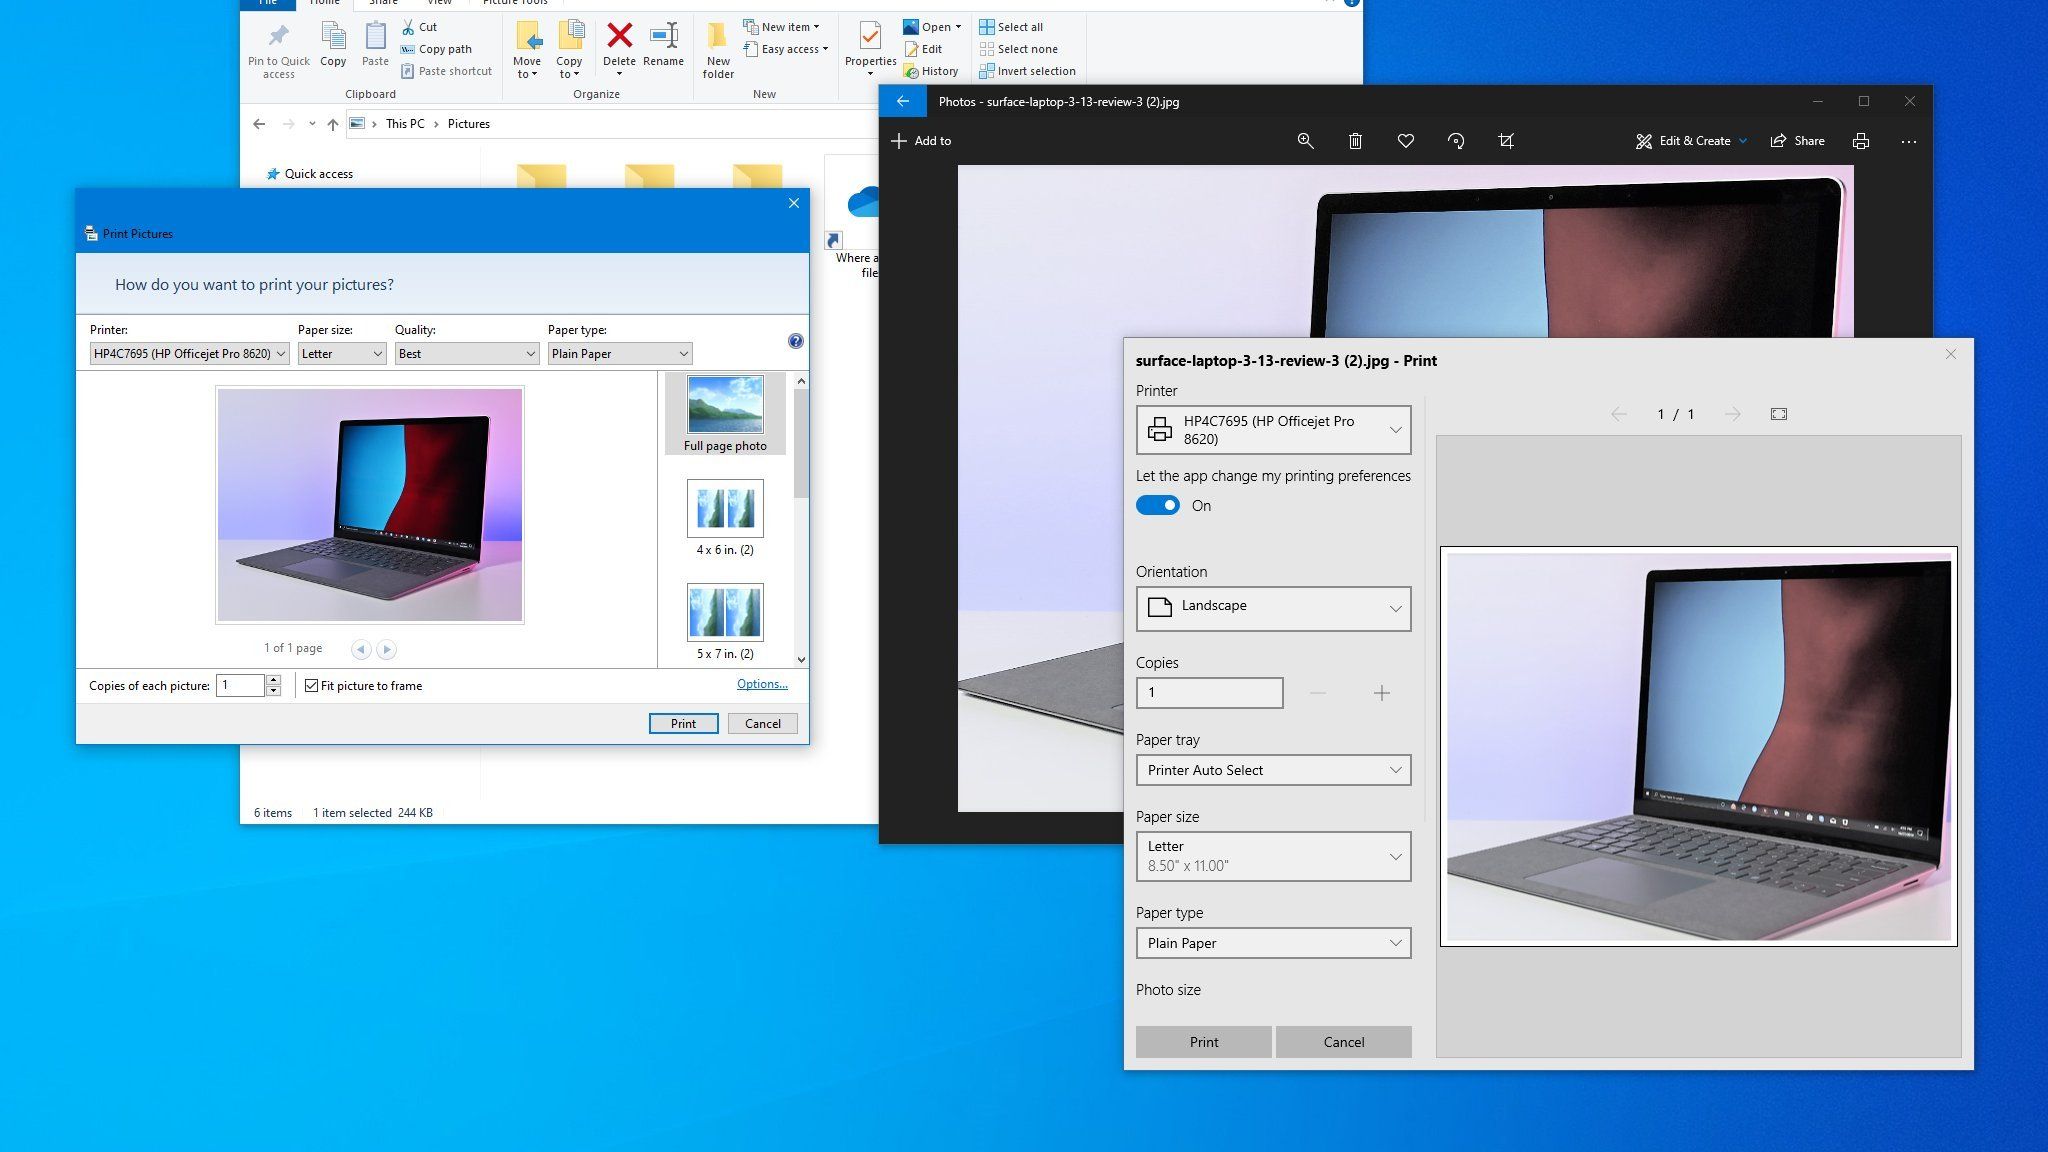Click the printer icon in Photos toolbar

coord(1860,141)
